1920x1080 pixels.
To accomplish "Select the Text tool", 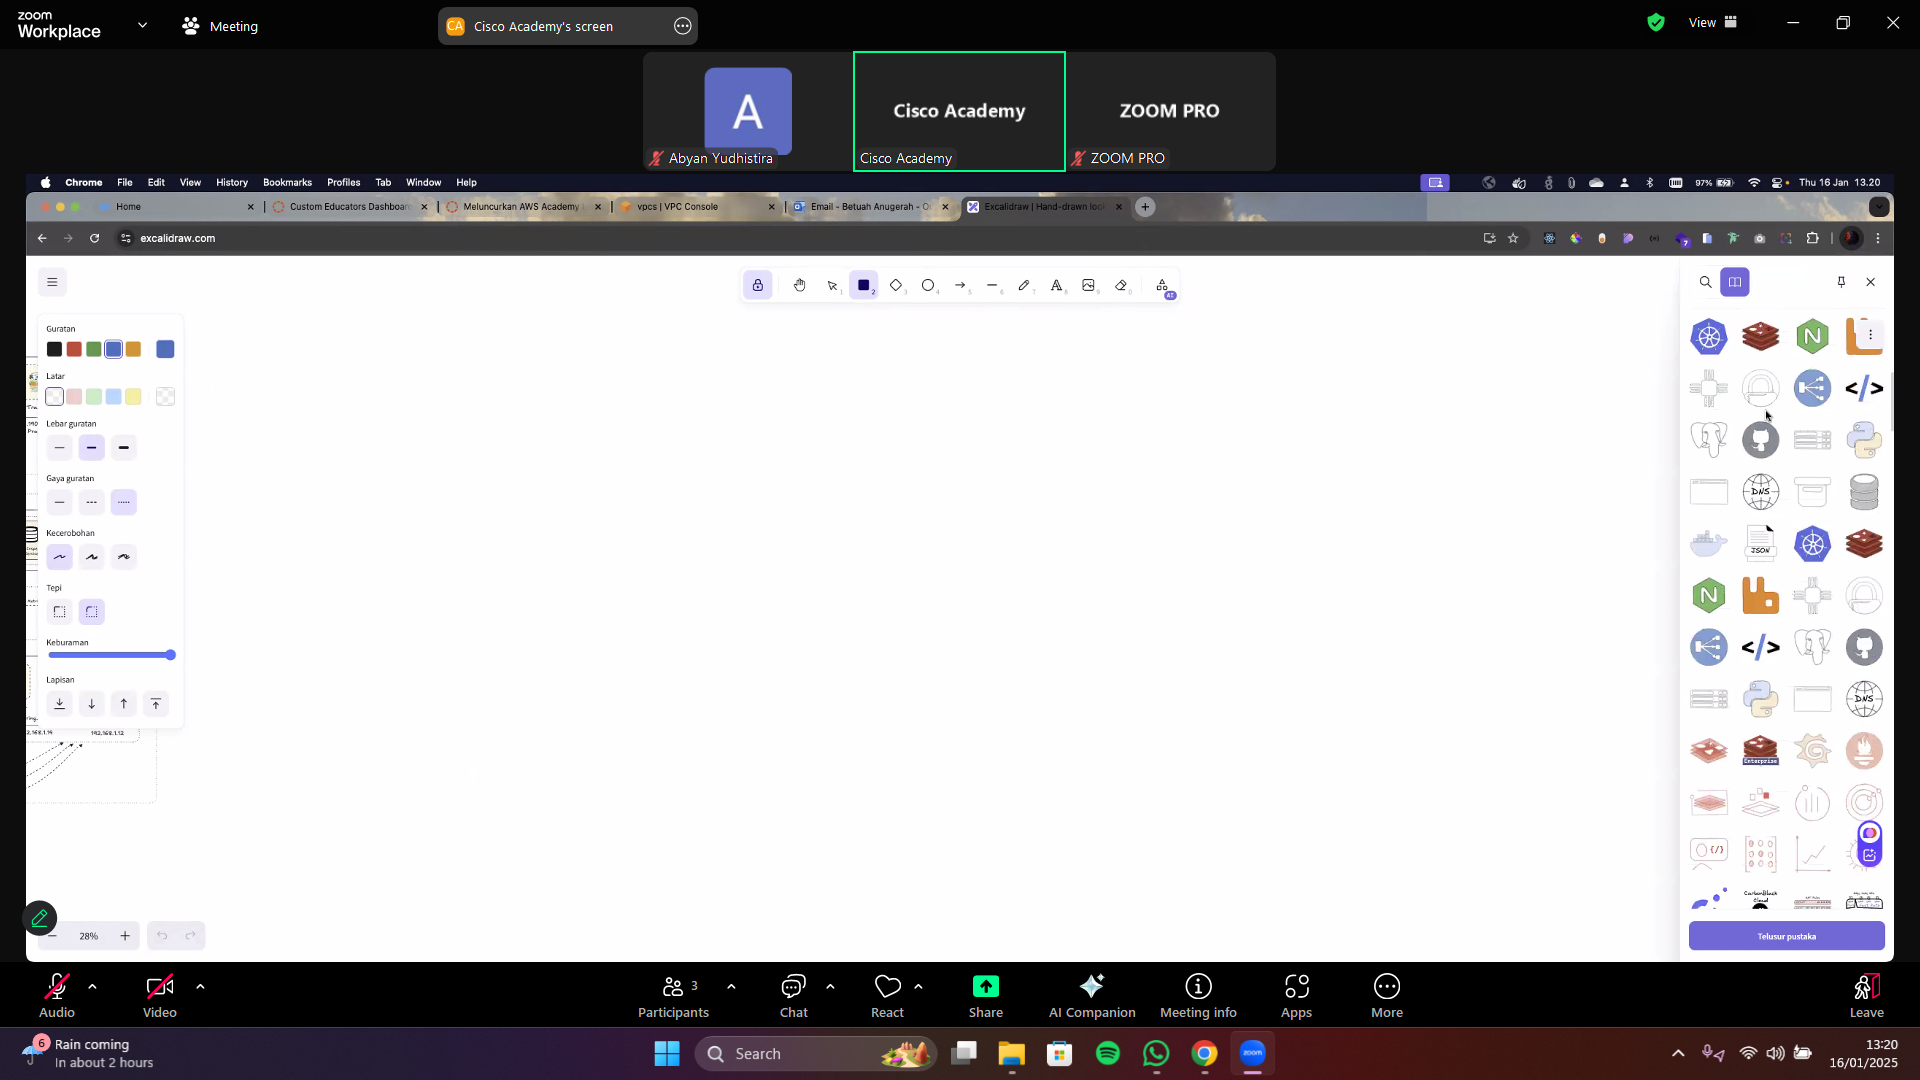I will click(x=1056, y=285).
